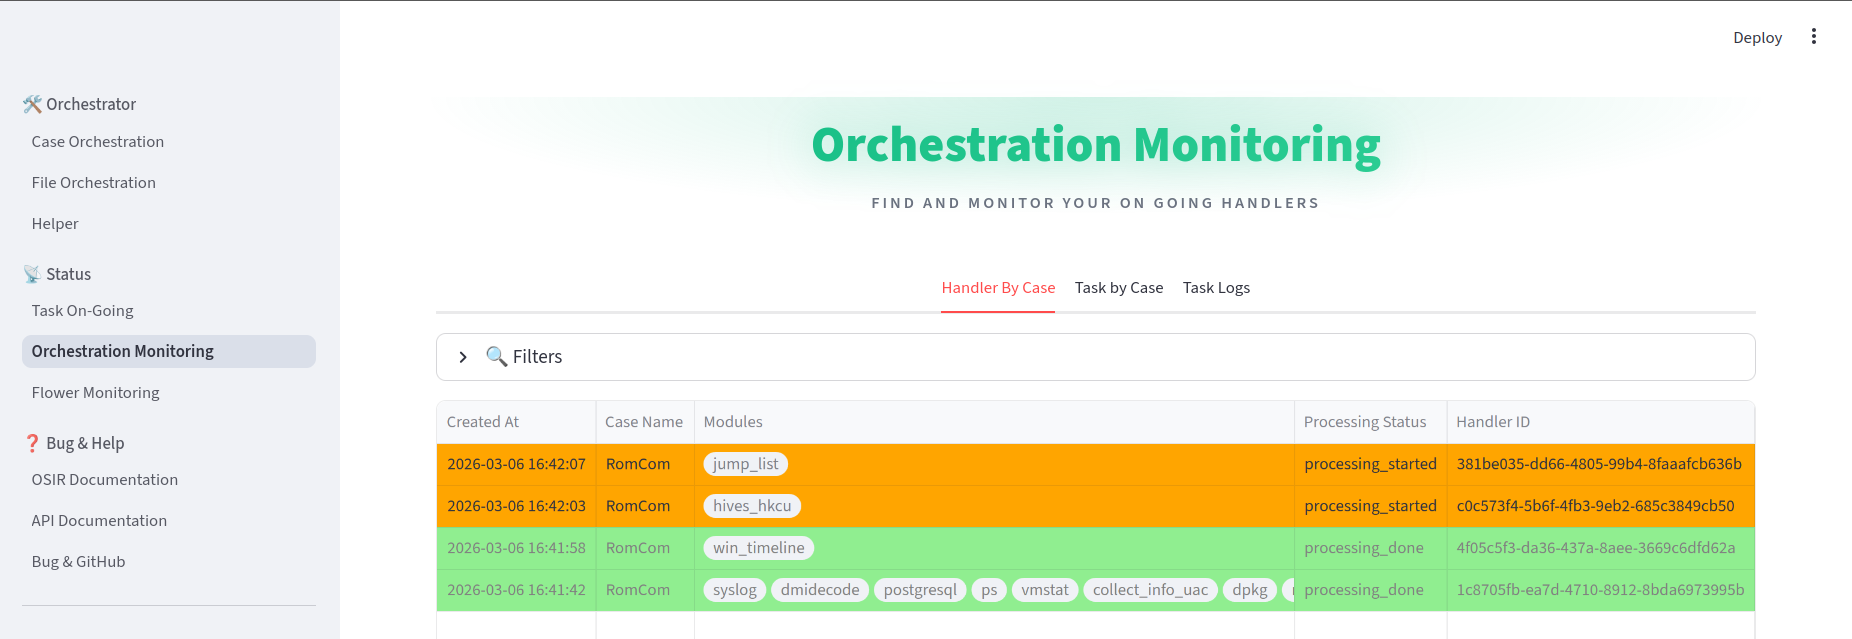Click the ps module tag
Viewport: 1852px width, 639px height.
pos(989,590)
